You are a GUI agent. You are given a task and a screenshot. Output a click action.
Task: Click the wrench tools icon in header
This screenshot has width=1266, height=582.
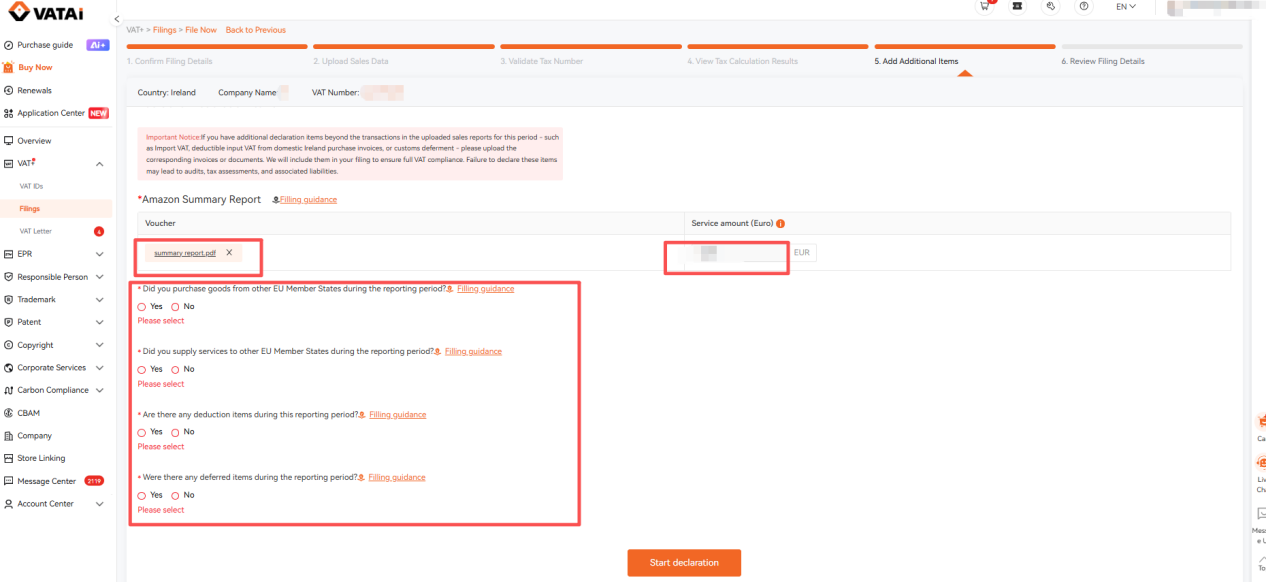pyautogui.click(x=1051, y=6)
